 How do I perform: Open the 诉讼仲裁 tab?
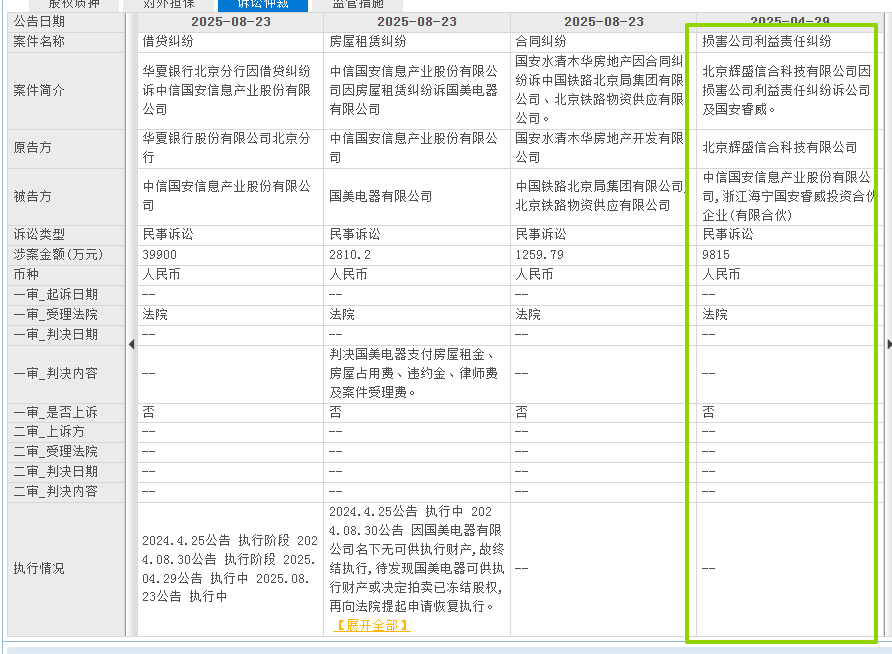tap(263, 5)
